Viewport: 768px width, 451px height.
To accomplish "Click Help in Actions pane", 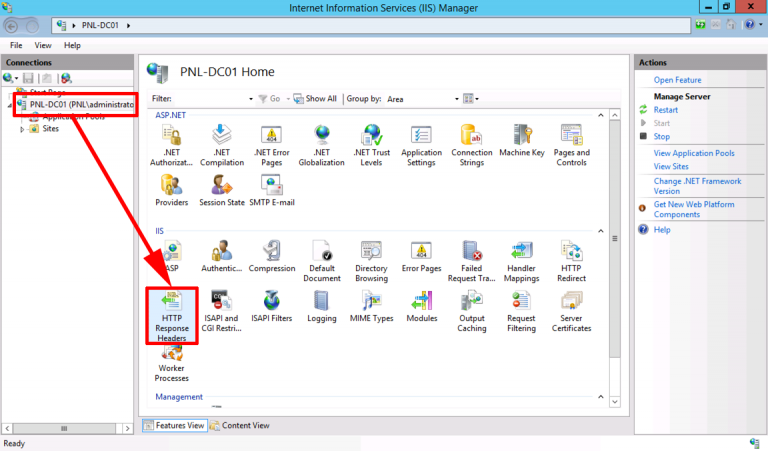I will pyautogui.click(x=662, y=230).
